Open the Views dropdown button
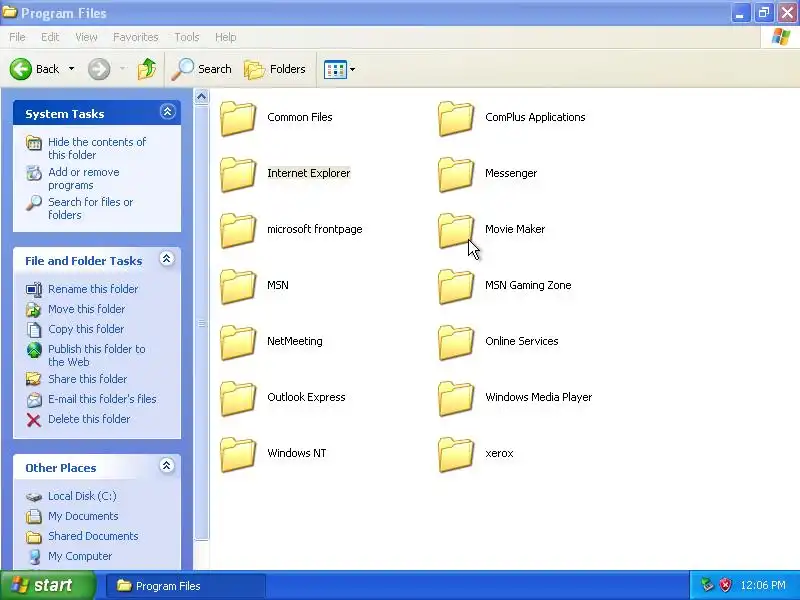 [x=339, y=69]
